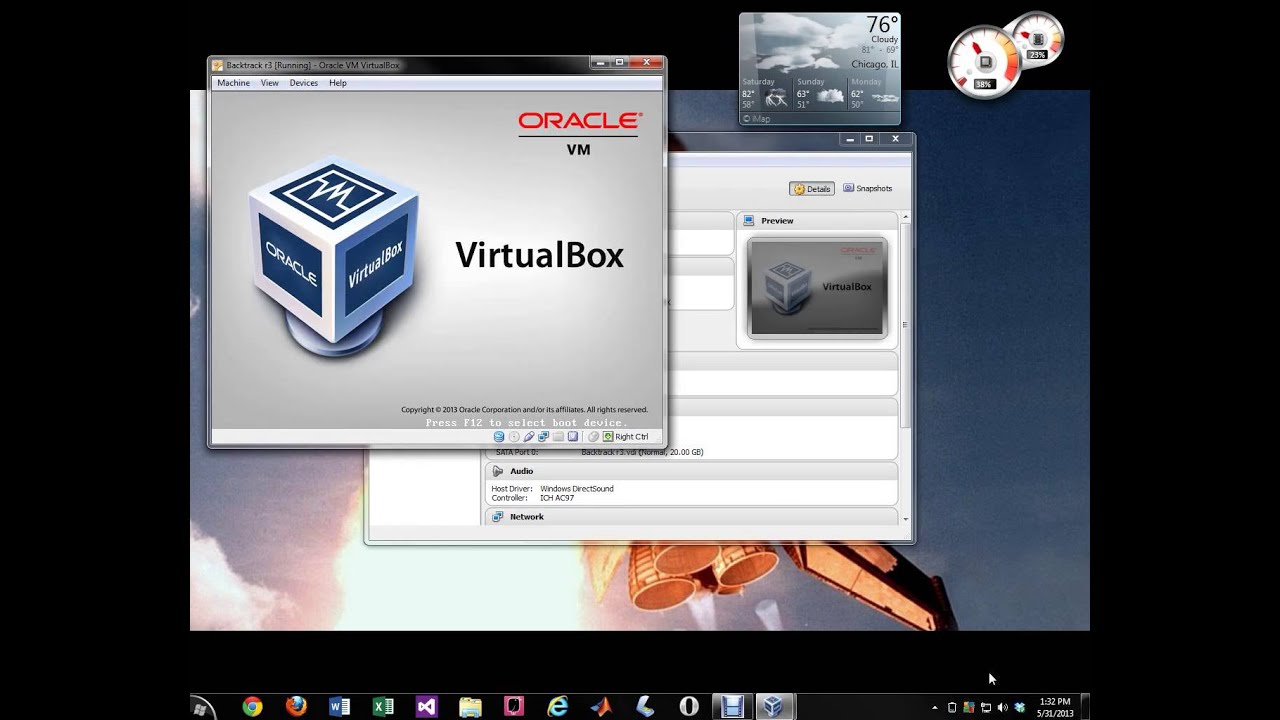This screenshot has height=720, width=1280.
Task: Show hidden tray icons arrow
Action: (935, 708)
